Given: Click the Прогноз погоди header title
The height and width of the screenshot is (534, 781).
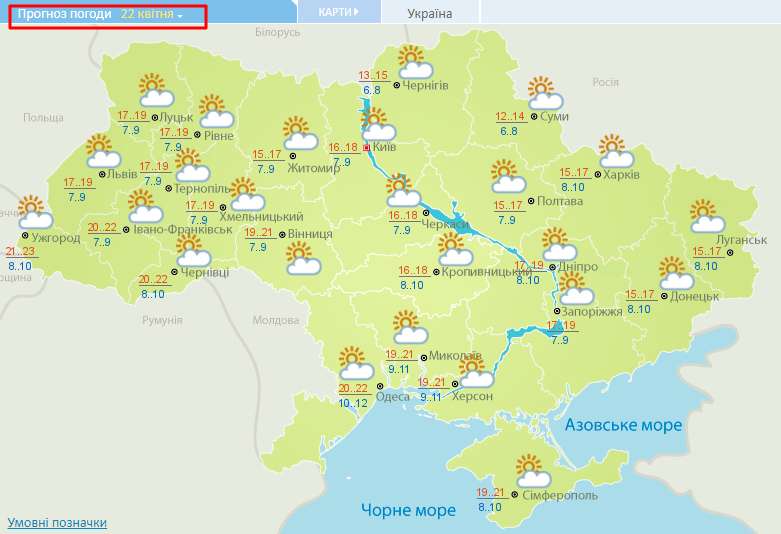Looking at the screenshot, I should (64, 15).
